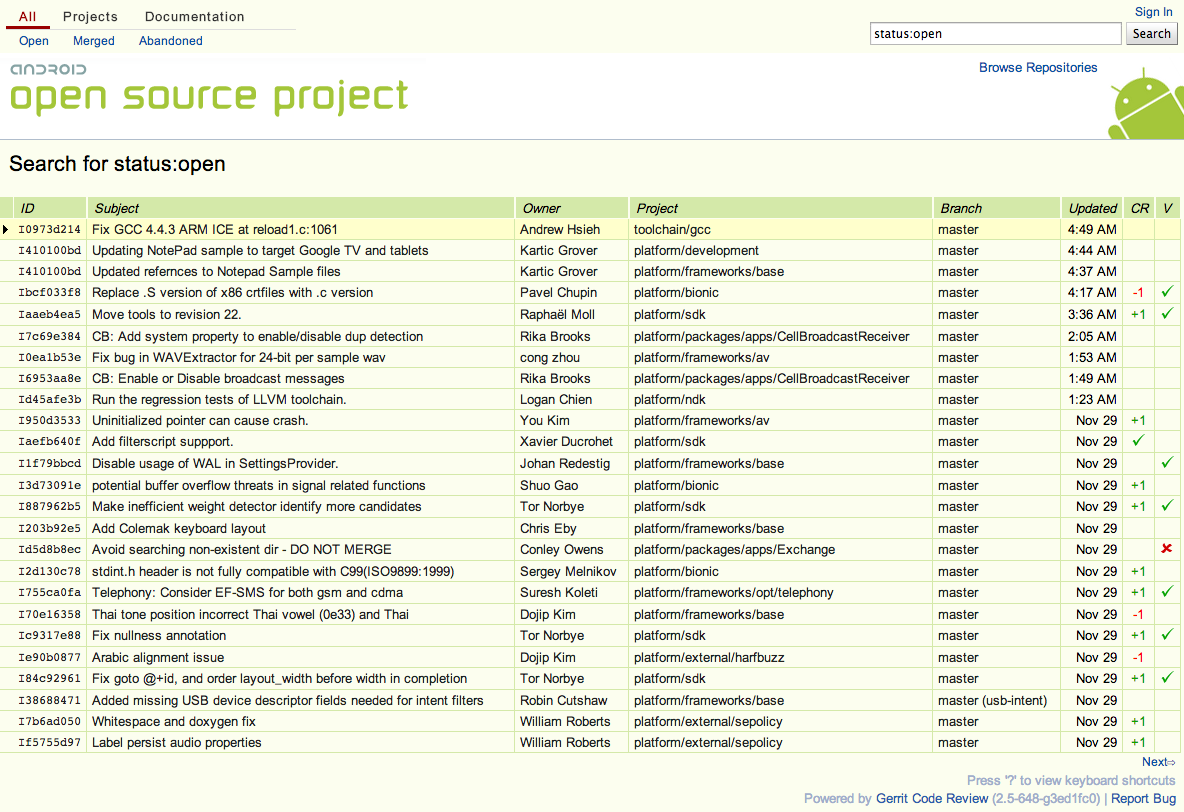The image size is (1184, 812).
Task: Open Browse Repositories link
Action: (1037, 68)
